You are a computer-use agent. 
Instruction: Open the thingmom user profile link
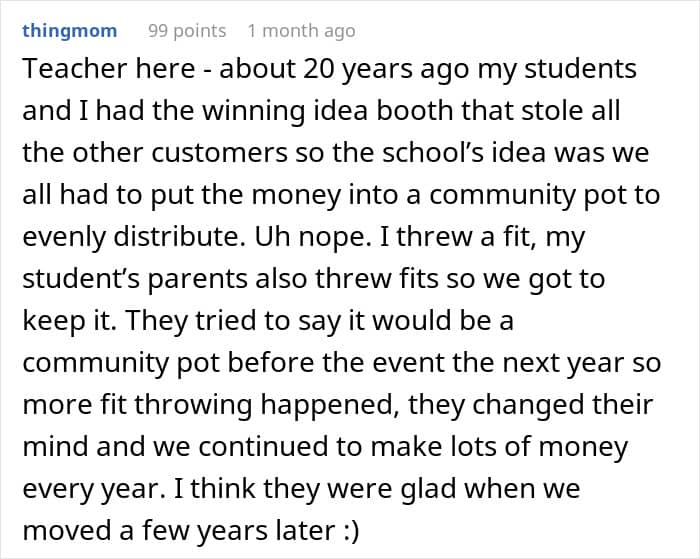[69, 31]
